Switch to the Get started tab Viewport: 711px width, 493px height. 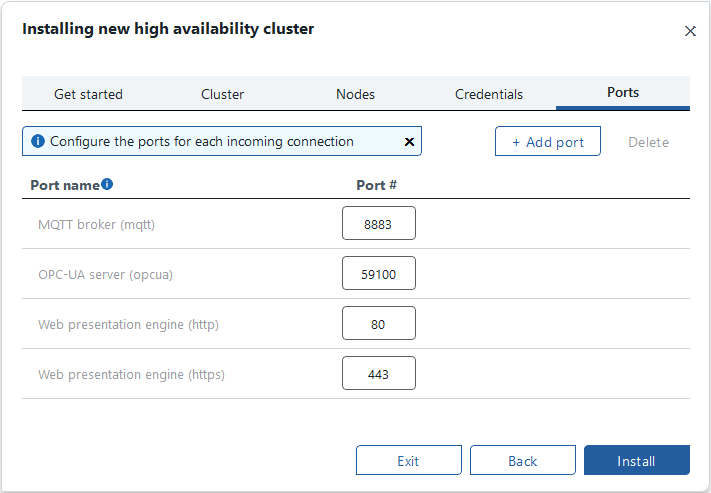coord(88,94)
